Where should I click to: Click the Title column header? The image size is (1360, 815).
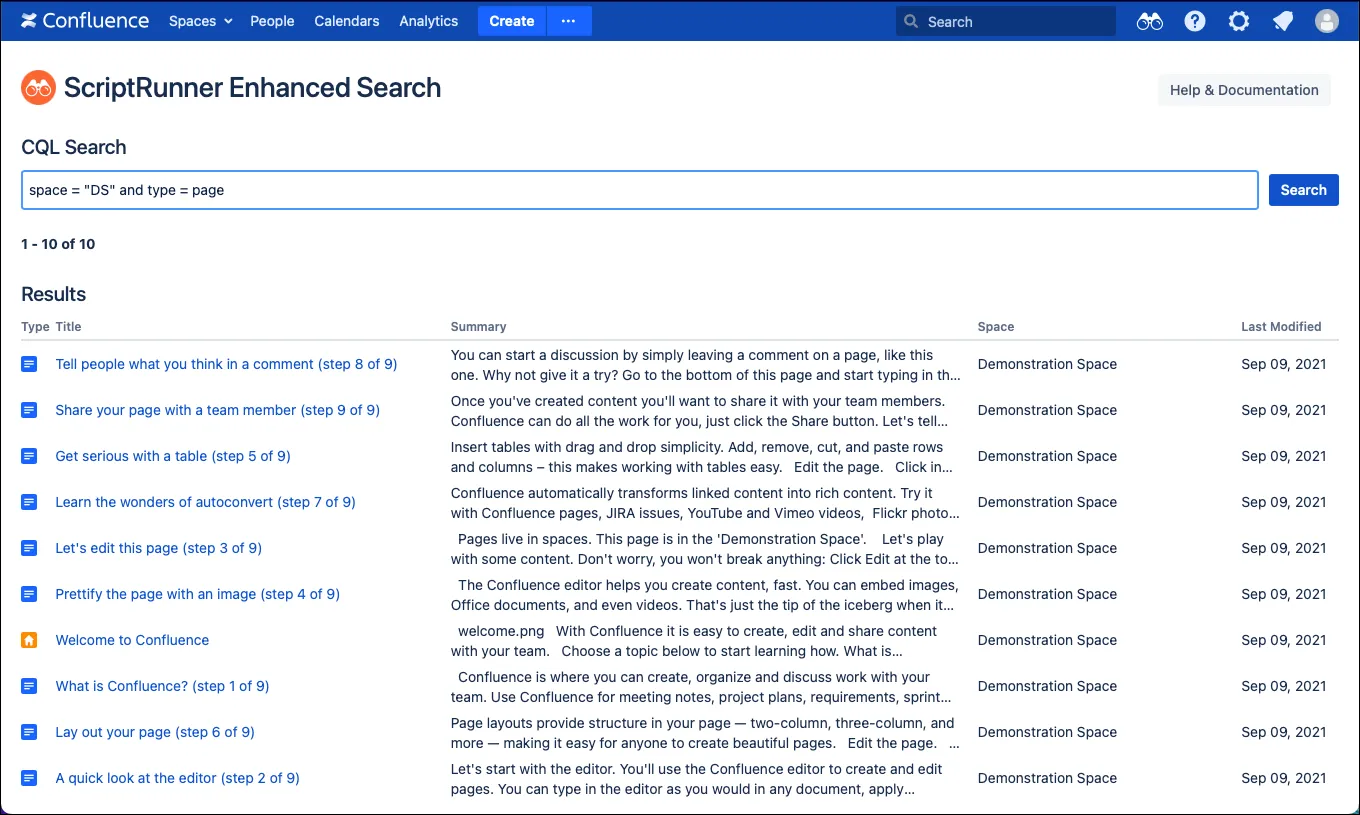coord(68,327)
